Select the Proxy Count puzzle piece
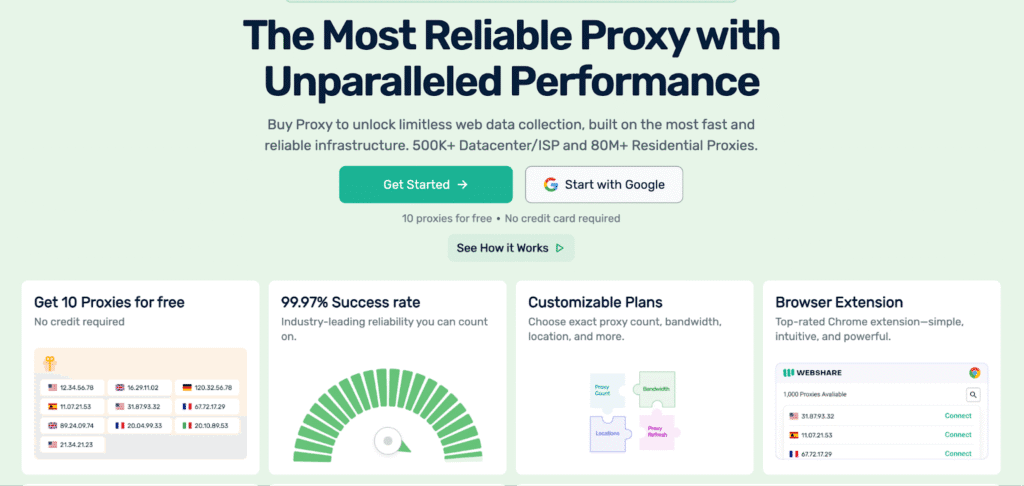 tap(607, 391)
